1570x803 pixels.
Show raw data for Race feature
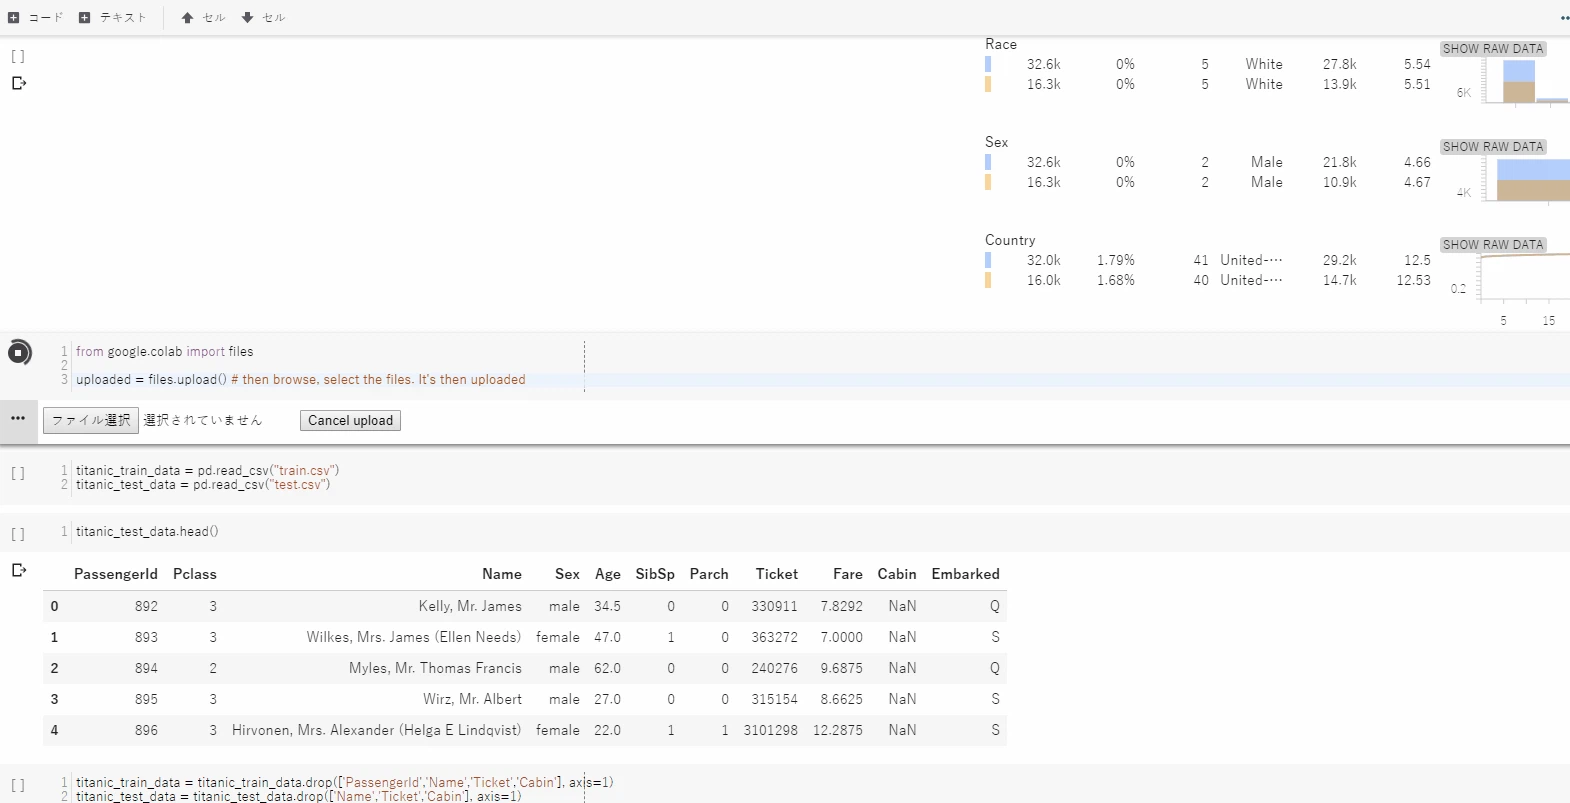[1493, 49]
